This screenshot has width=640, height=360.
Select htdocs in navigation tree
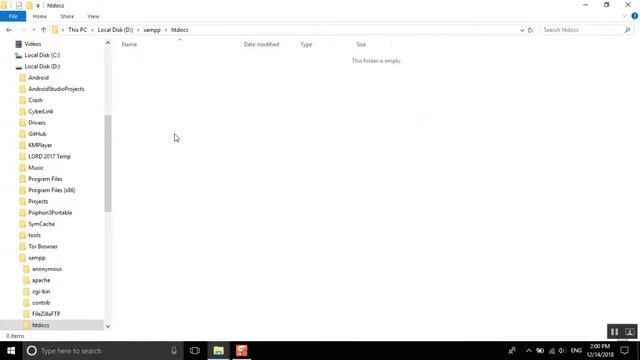coord(40,325)
